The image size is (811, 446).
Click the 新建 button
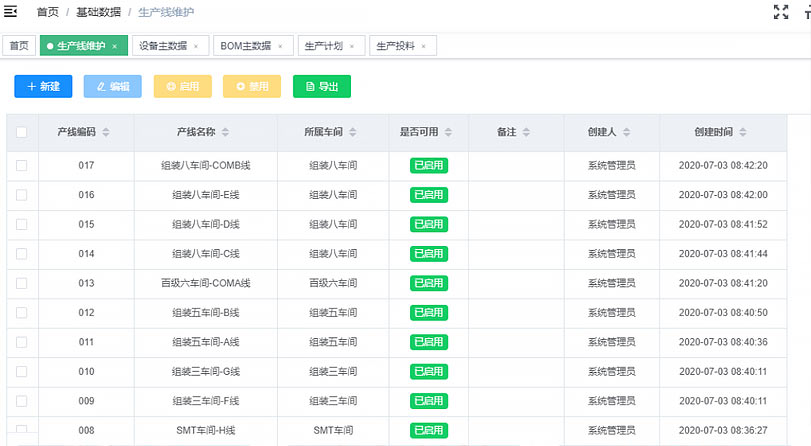pos(43,87)
